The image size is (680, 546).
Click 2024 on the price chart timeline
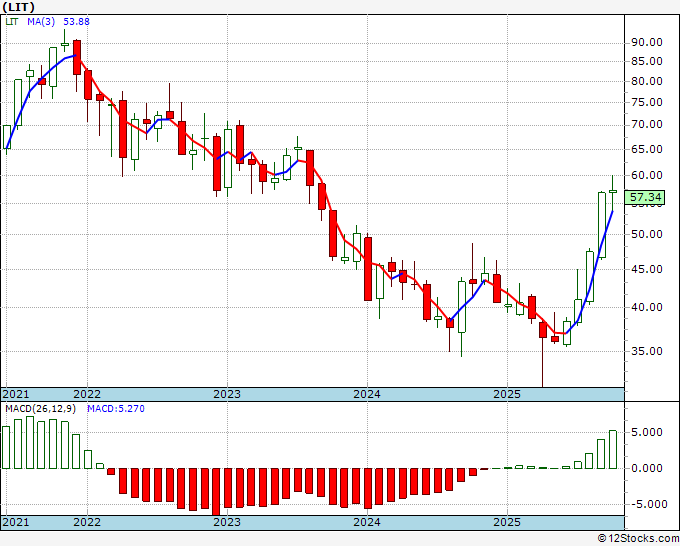[x=367, y=394]
